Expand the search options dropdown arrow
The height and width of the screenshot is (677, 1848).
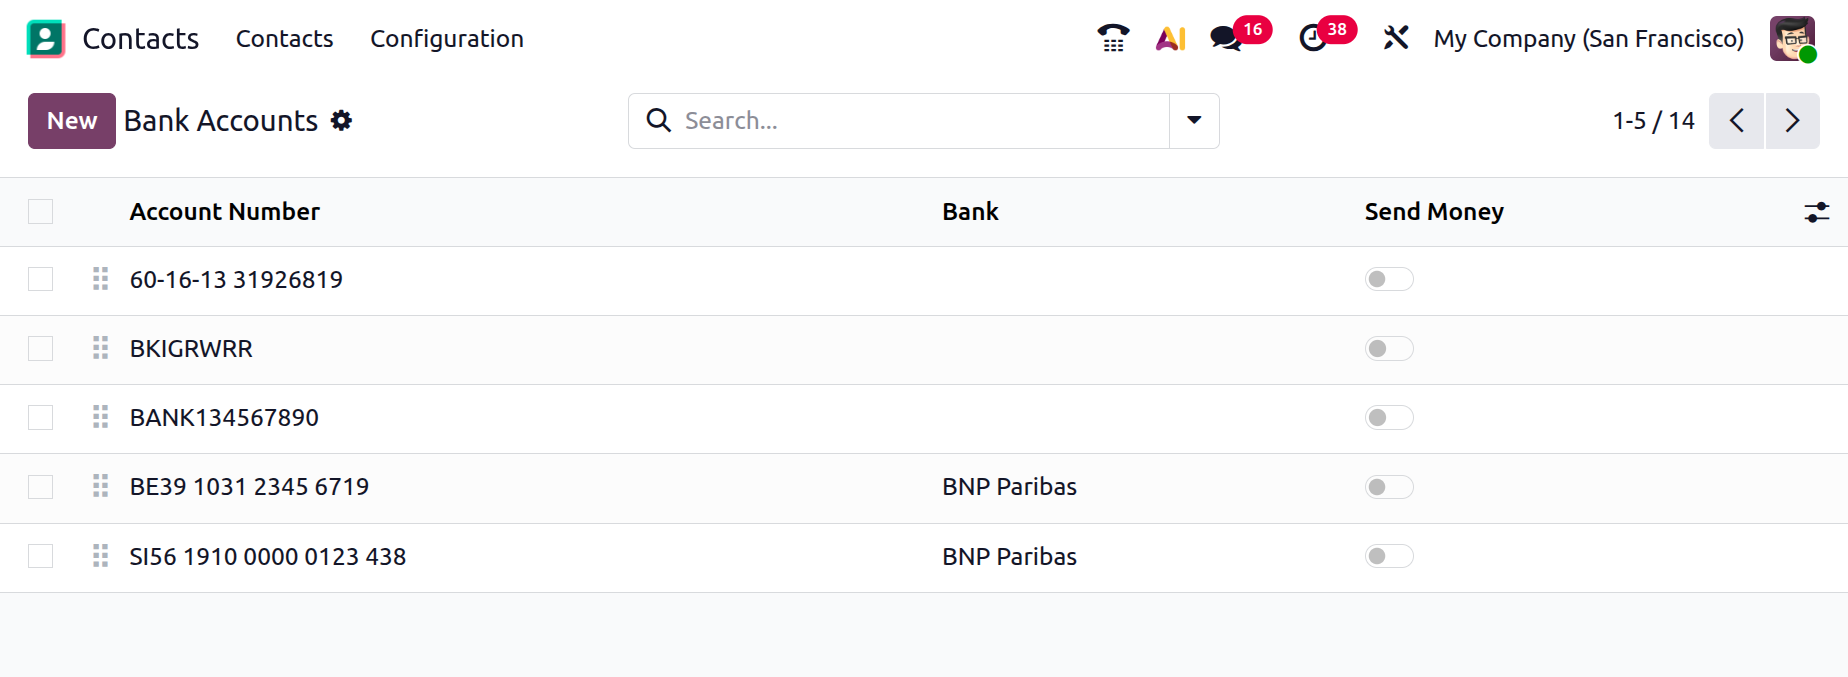(x=1194, y=121)
